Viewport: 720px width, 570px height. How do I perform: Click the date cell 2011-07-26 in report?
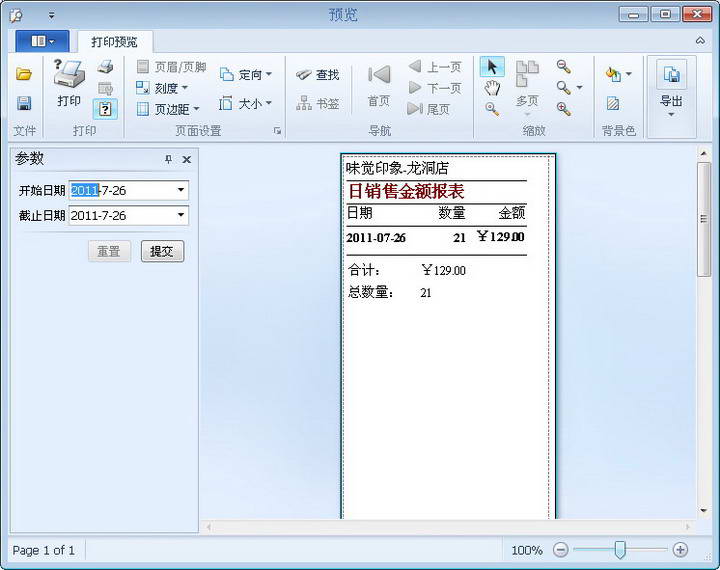click(376, 238)
